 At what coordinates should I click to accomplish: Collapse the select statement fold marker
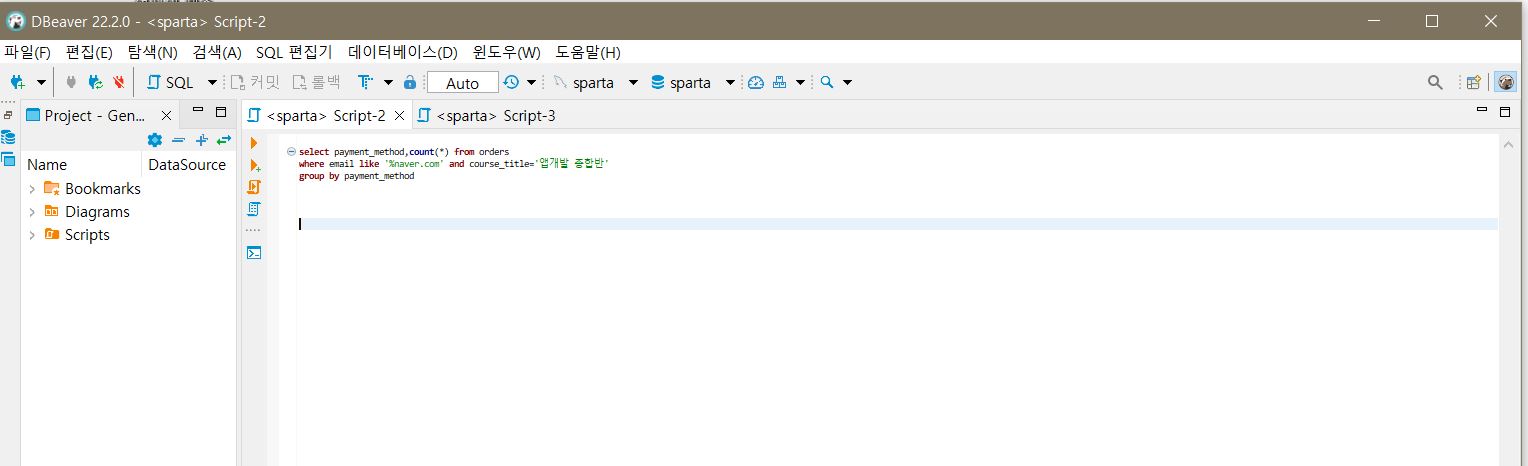(x=290, y=152)
